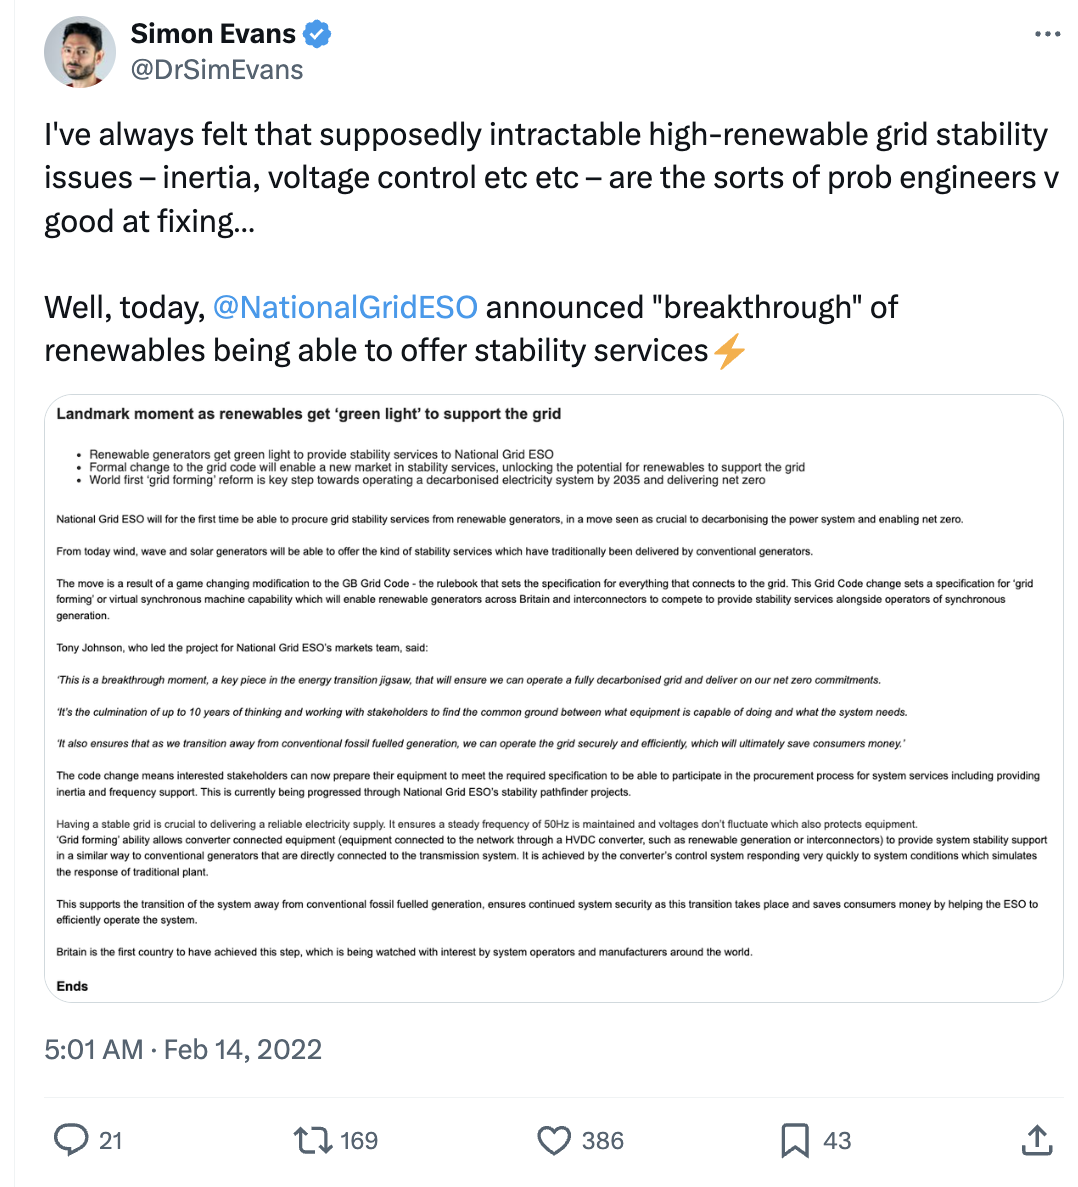Click the share upload icon

click(x=1037, y=1140)
